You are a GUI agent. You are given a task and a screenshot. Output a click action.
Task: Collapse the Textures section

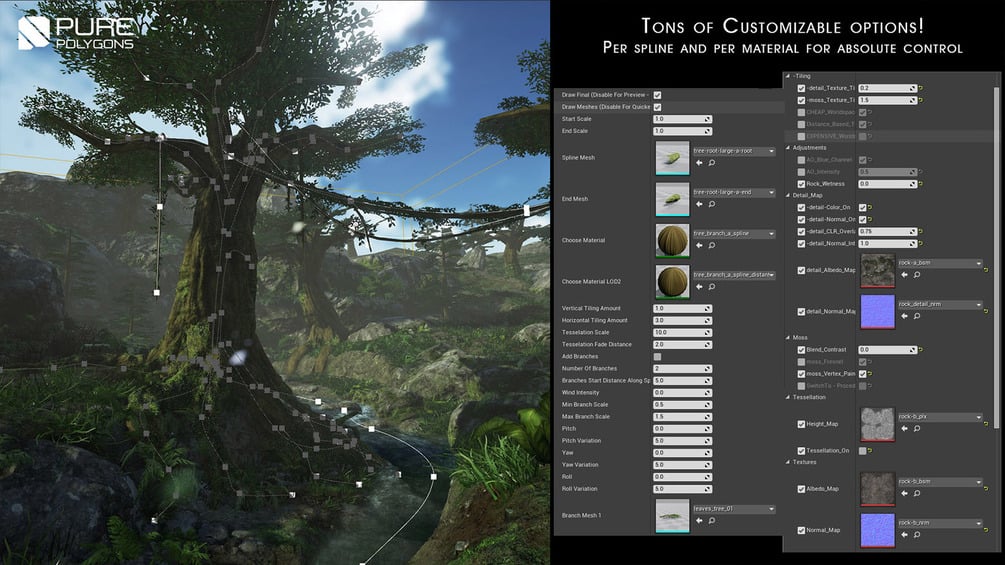click(x=788, y=462)
